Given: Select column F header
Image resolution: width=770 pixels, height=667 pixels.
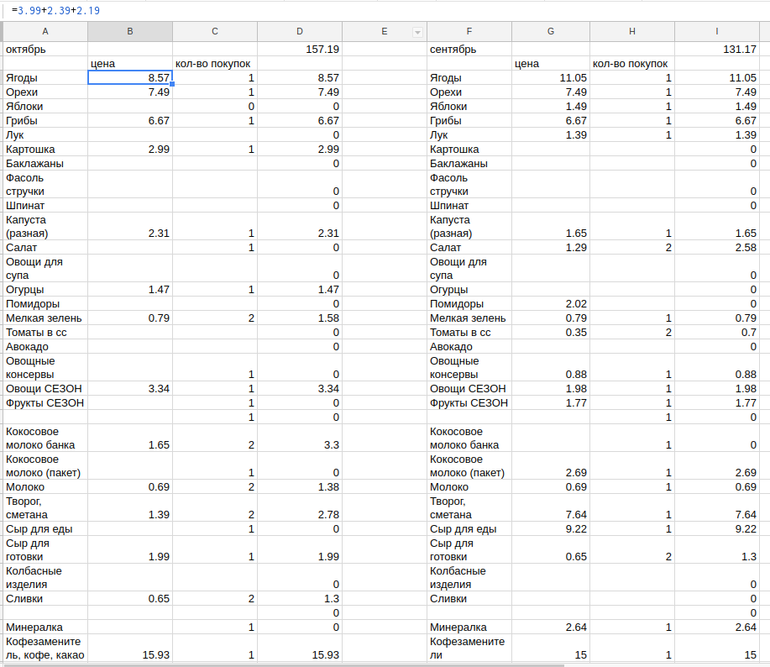Looking at the screenshot, I should 469,33.
